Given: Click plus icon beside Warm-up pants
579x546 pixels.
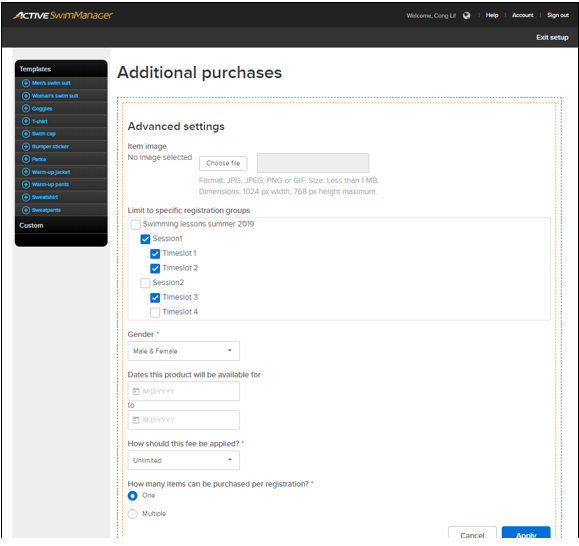Looking at the screenshot, I should tap(25, 184).
